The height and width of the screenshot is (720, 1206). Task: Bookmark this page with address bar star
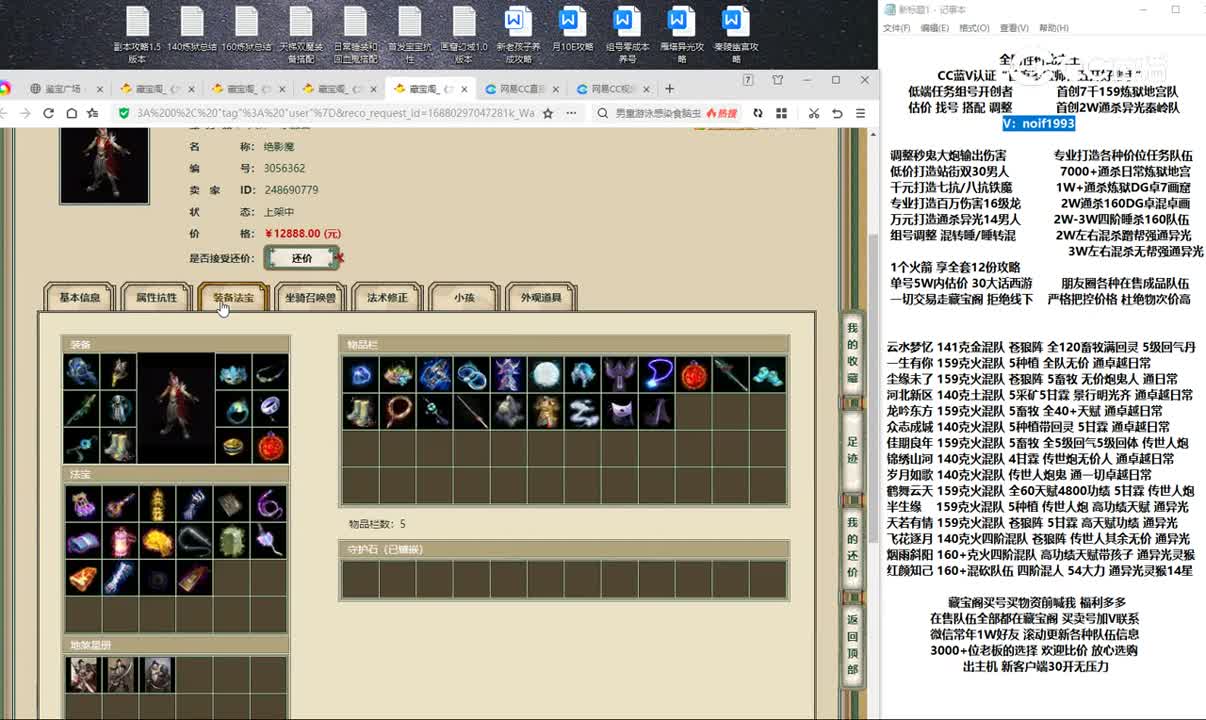548,113
